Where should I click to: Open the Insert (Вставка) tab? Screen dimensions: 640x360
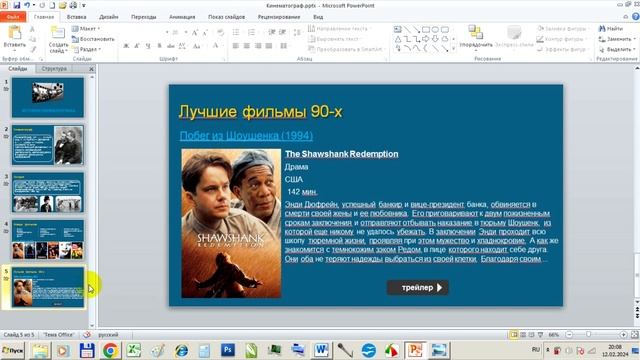coord(76,17)
